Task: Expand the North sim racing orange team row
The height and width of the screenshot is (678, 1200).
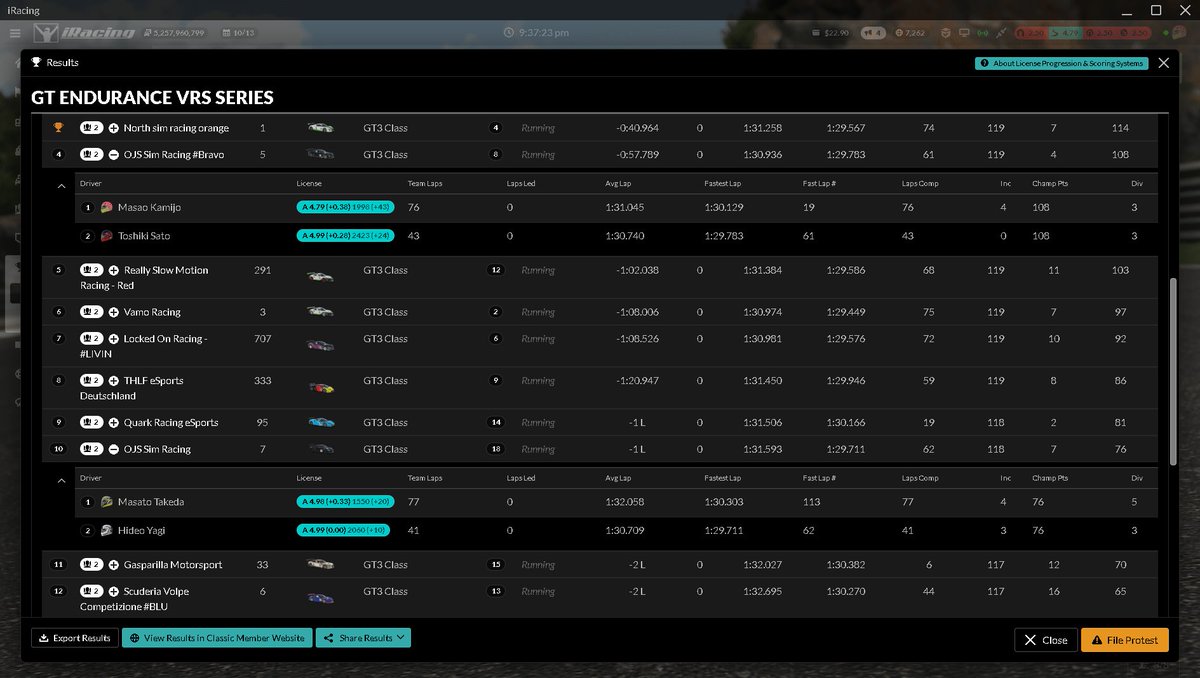Action: tap(114, 128)
